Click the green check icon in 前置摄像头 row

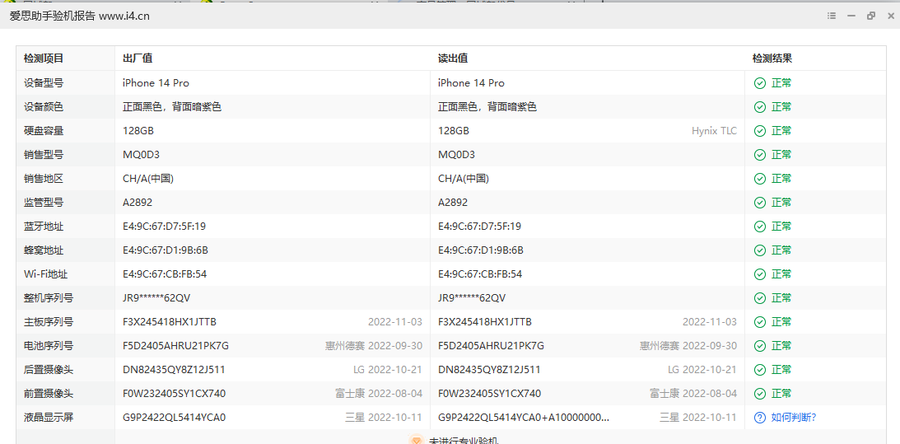coord(760,394)
